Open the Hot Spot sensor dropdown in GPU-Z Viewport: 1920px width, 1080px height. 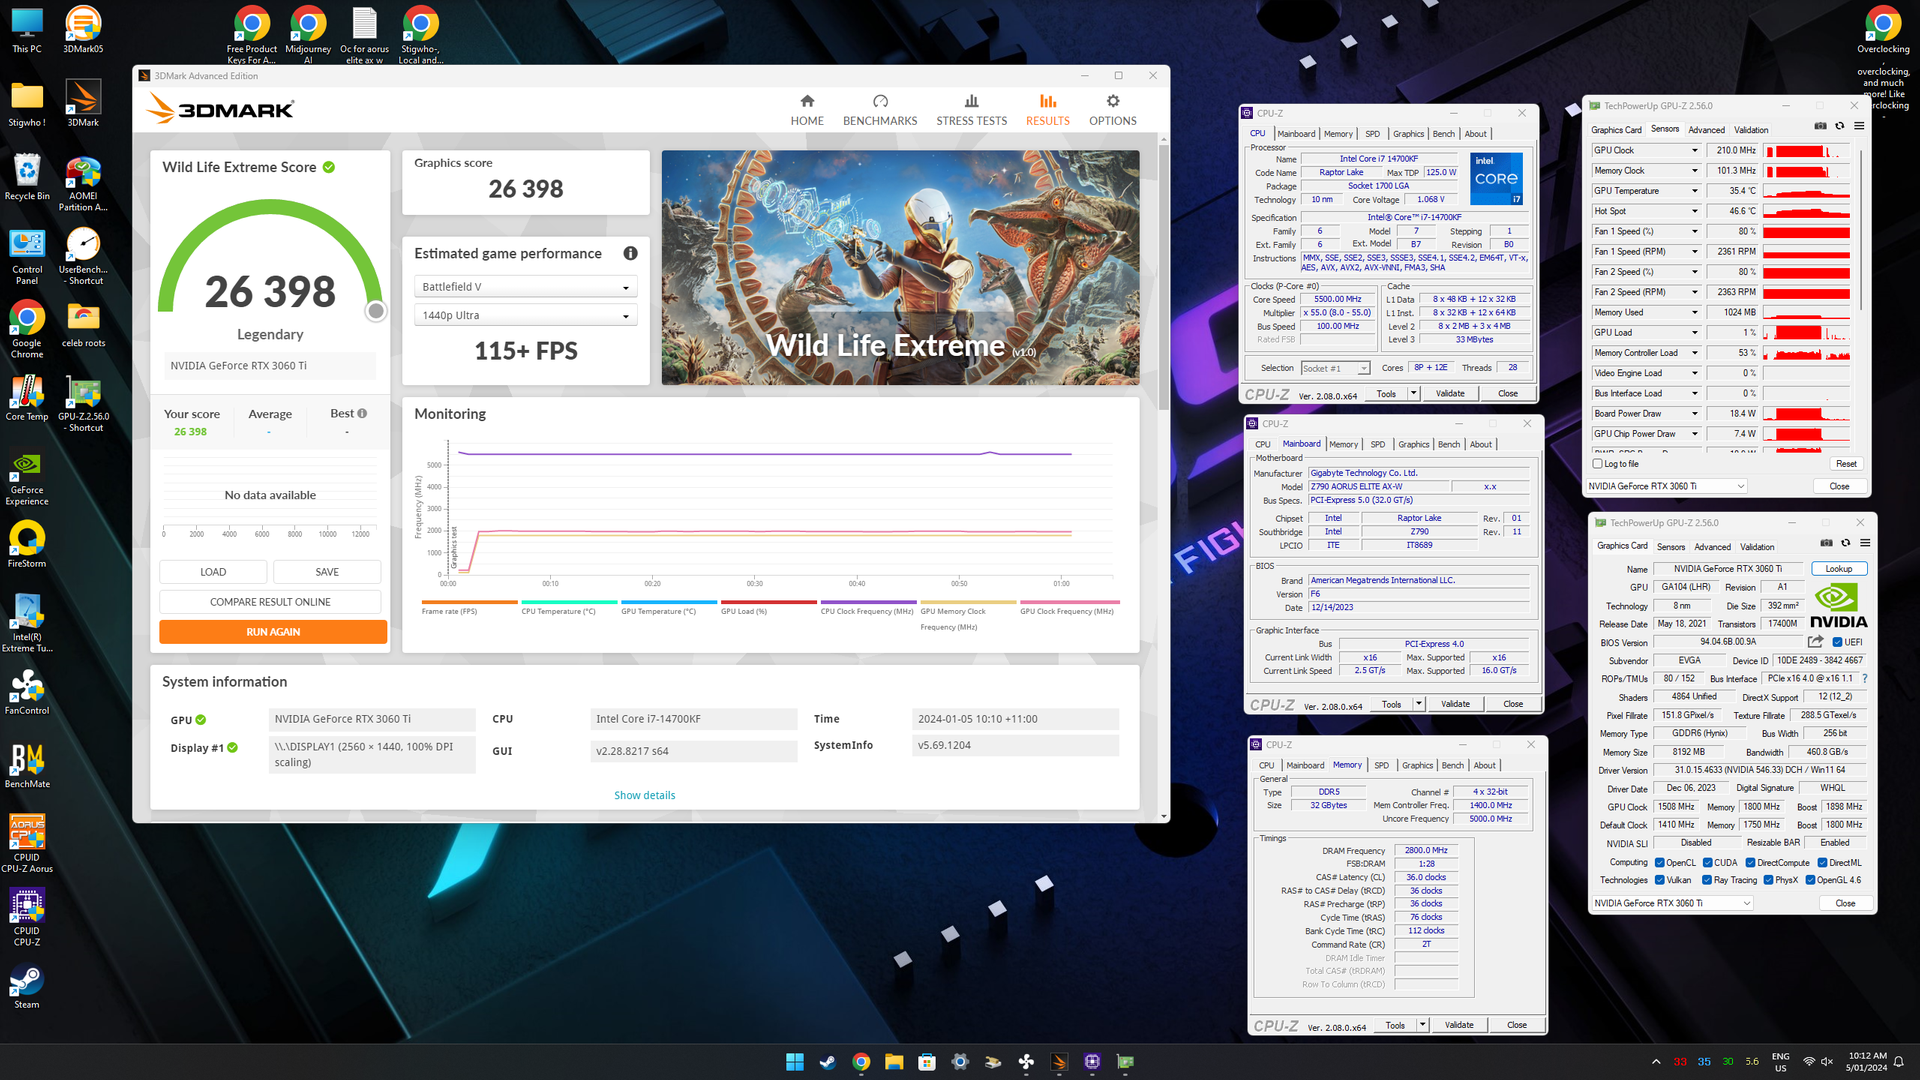pyautogui.click(x=1694, y=211)
